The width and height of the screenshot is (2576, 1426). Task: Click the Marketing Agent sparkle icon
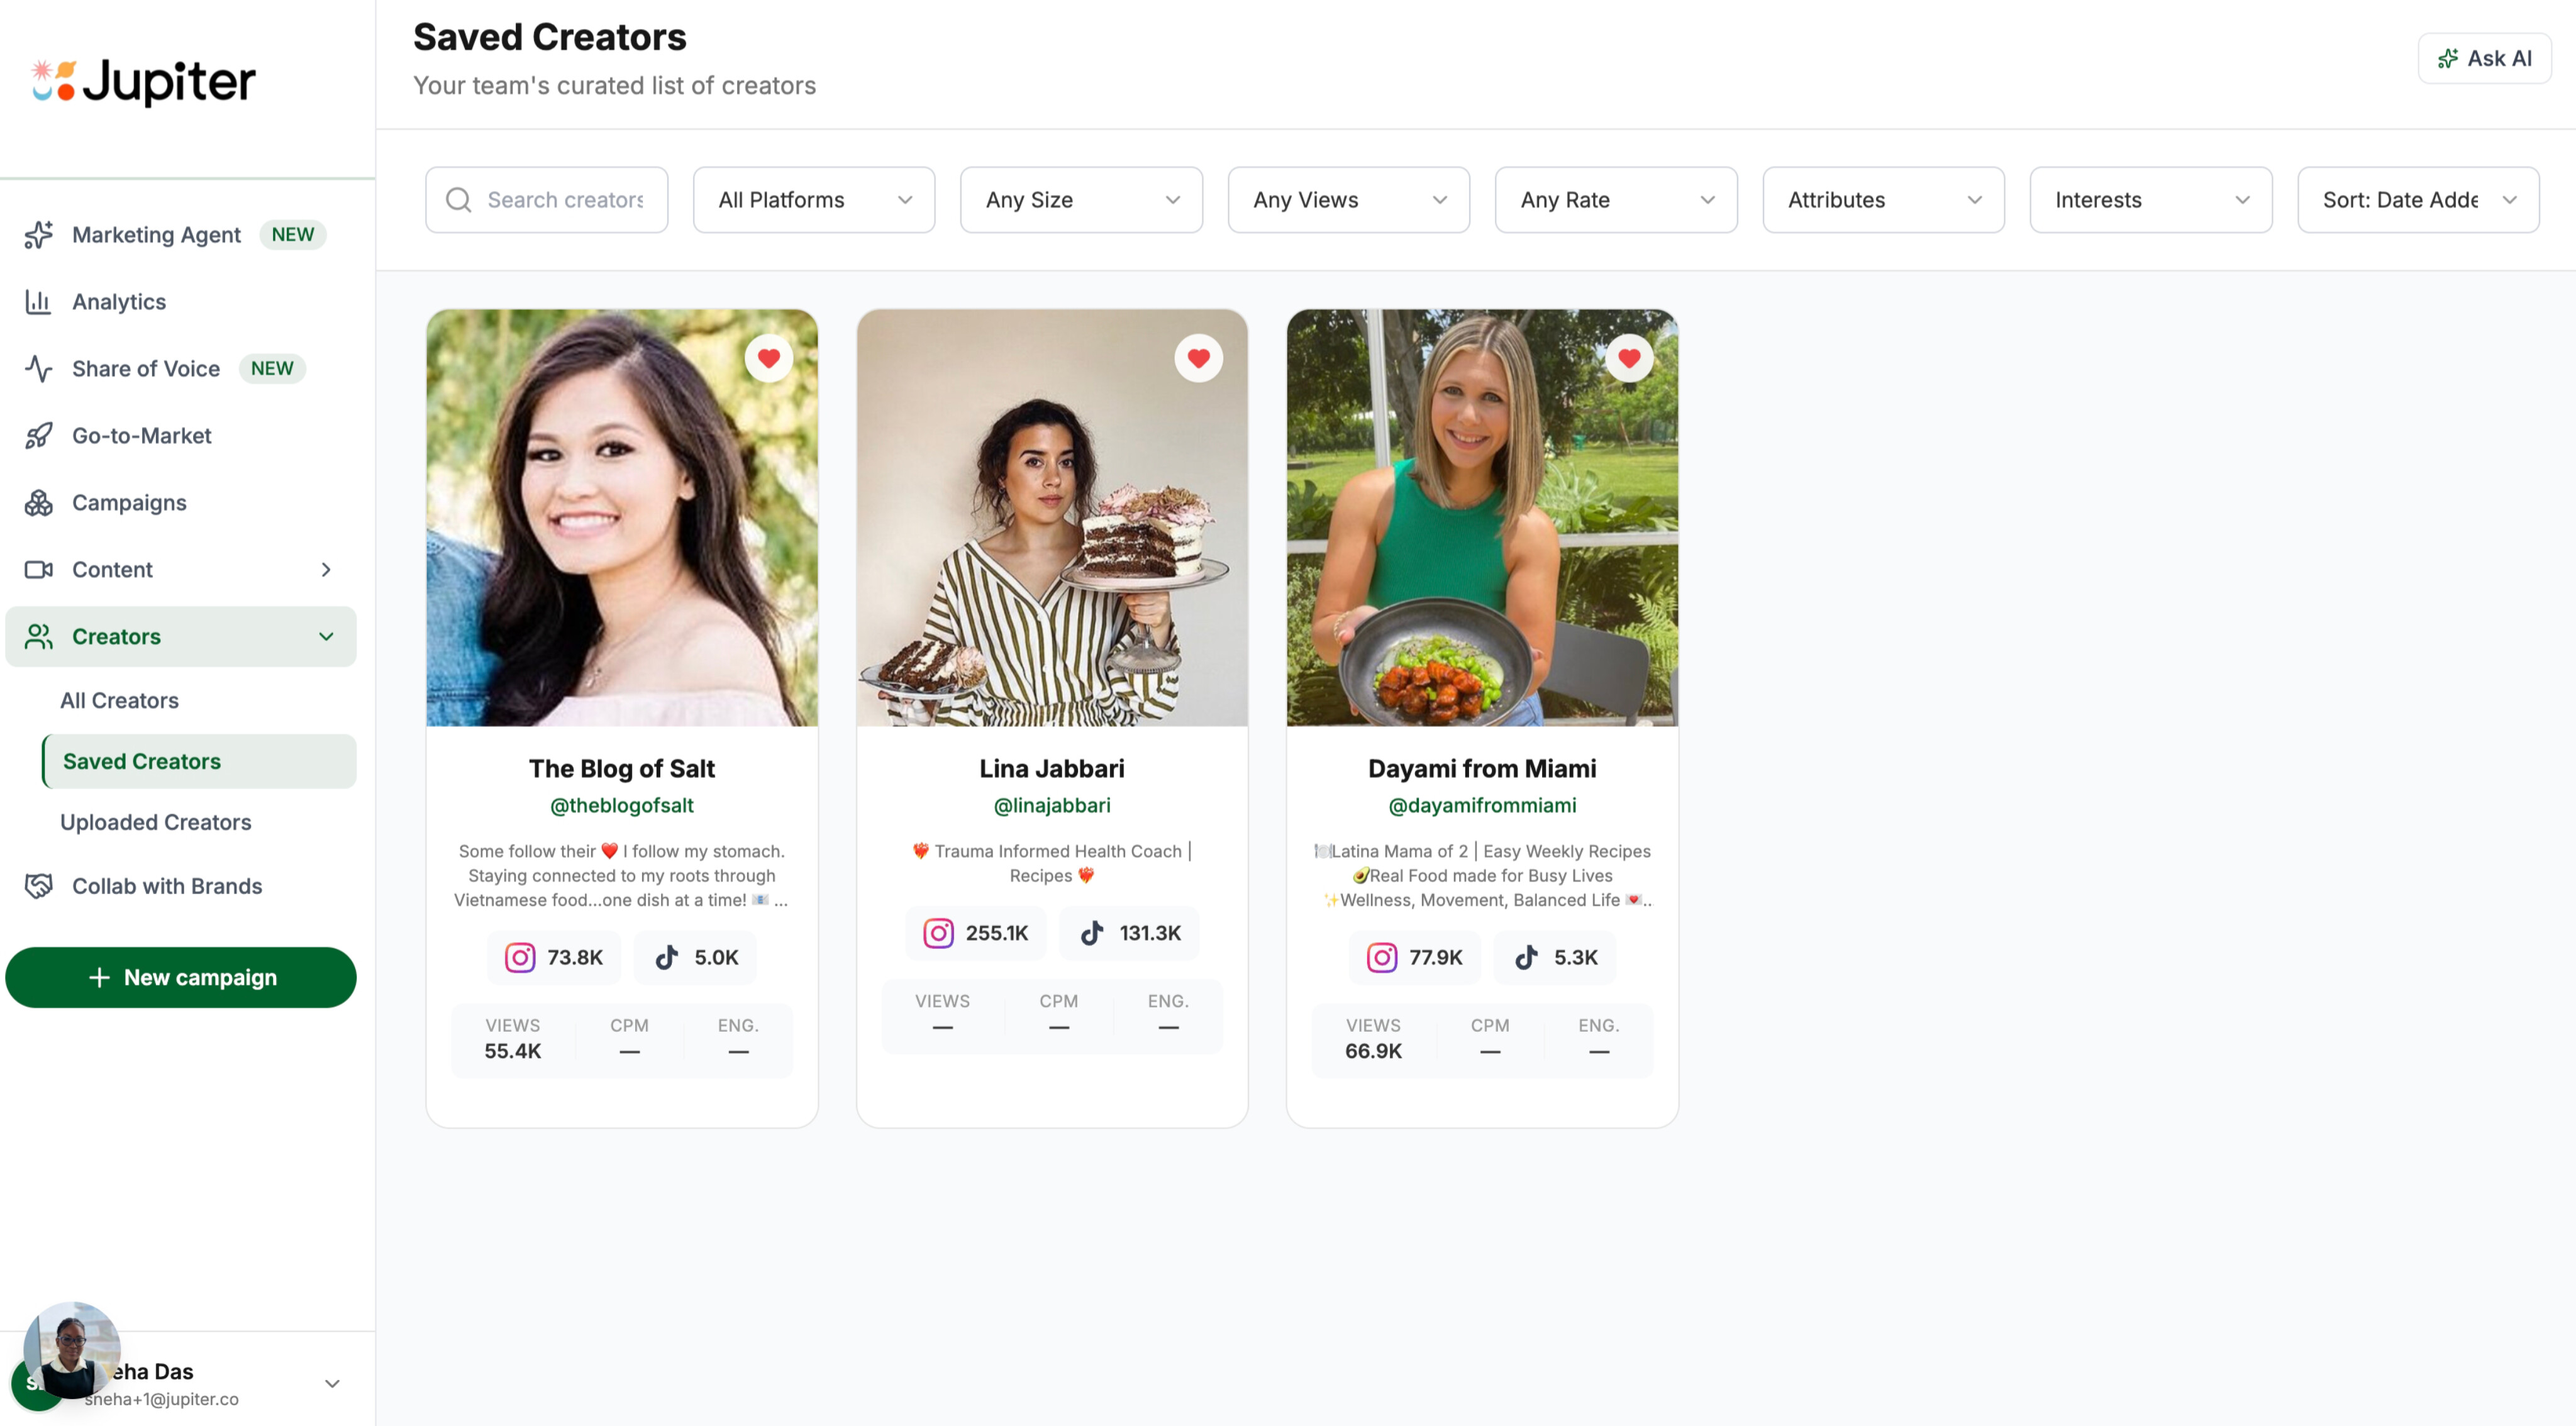38,235
